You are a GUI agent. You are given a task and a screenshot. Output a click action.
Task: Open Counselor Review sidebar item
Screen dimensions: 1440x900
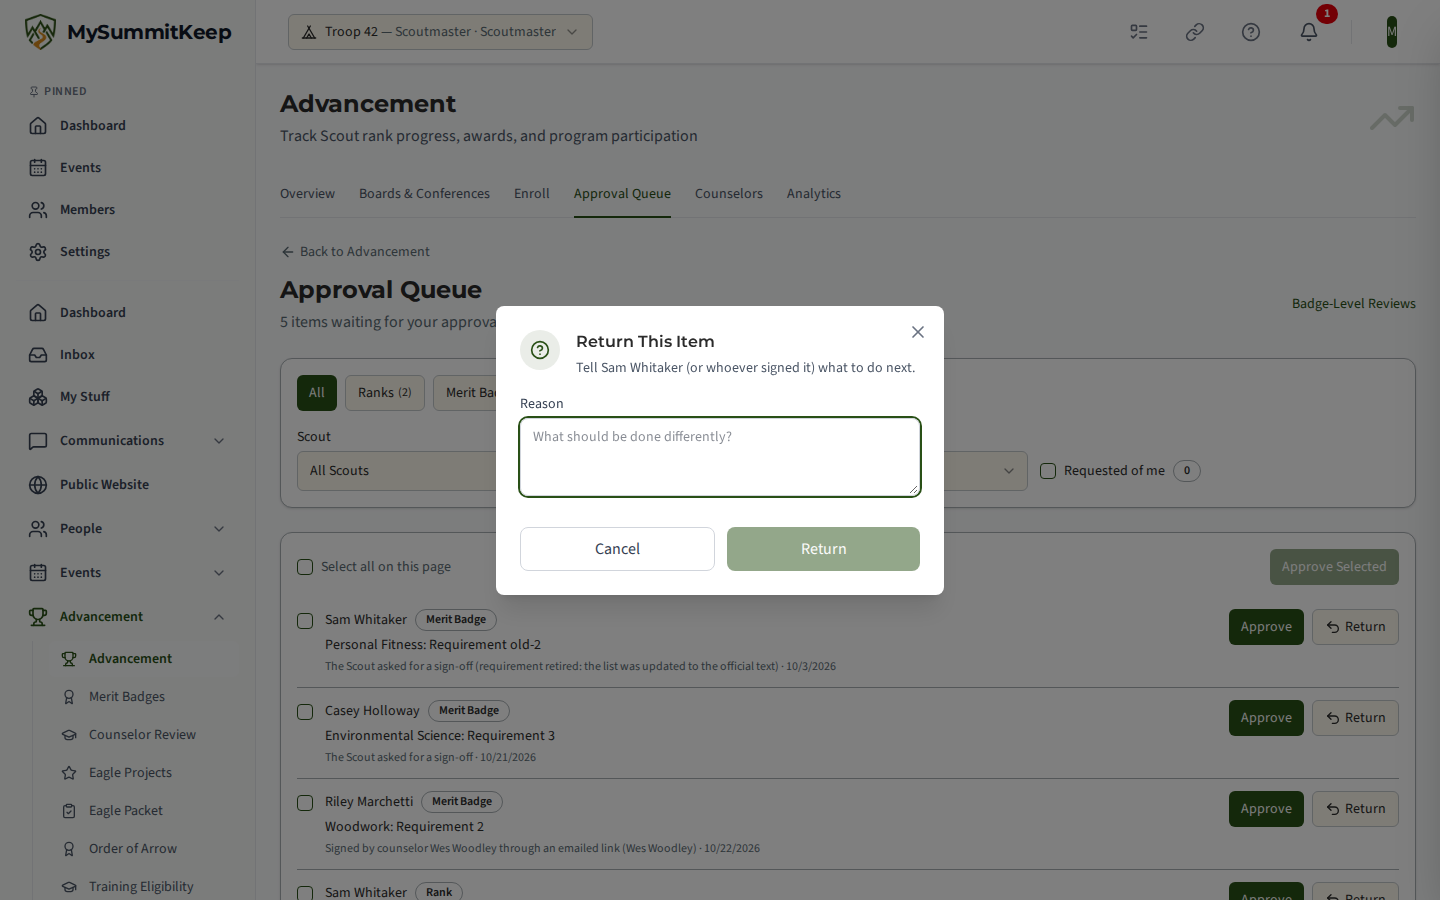click(142, 735)
